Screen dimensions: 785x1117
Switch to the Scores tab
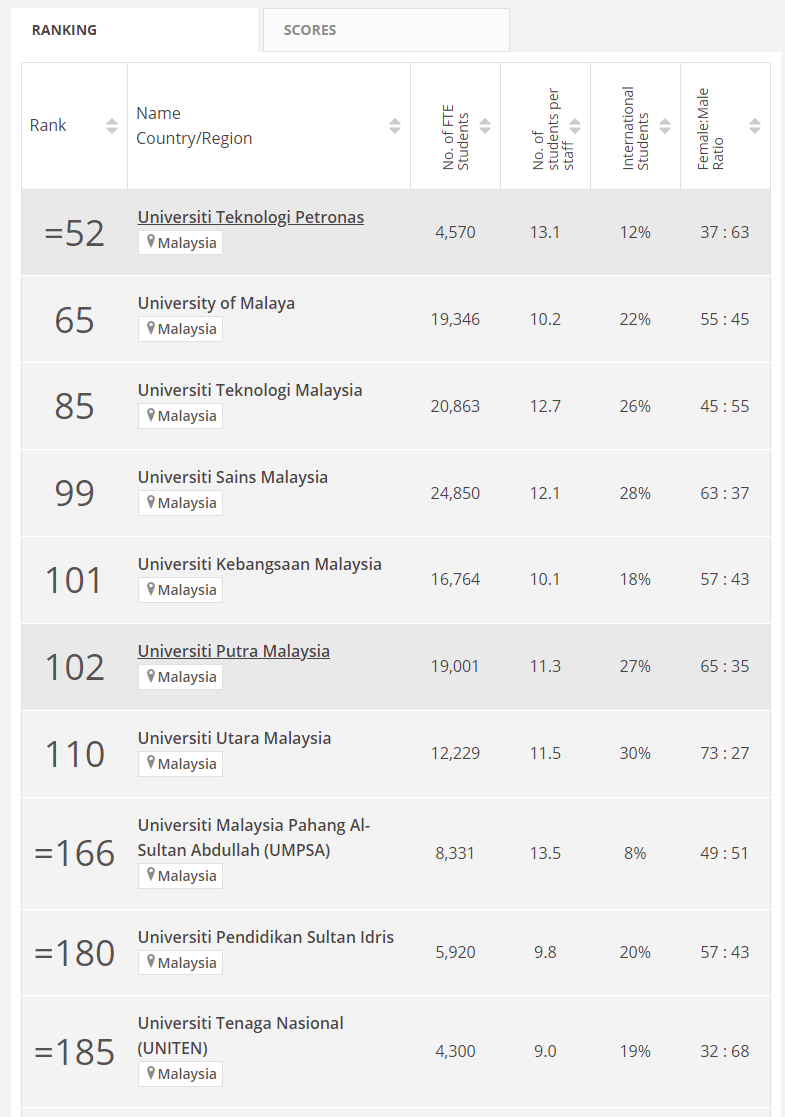[x=310, y=30]
